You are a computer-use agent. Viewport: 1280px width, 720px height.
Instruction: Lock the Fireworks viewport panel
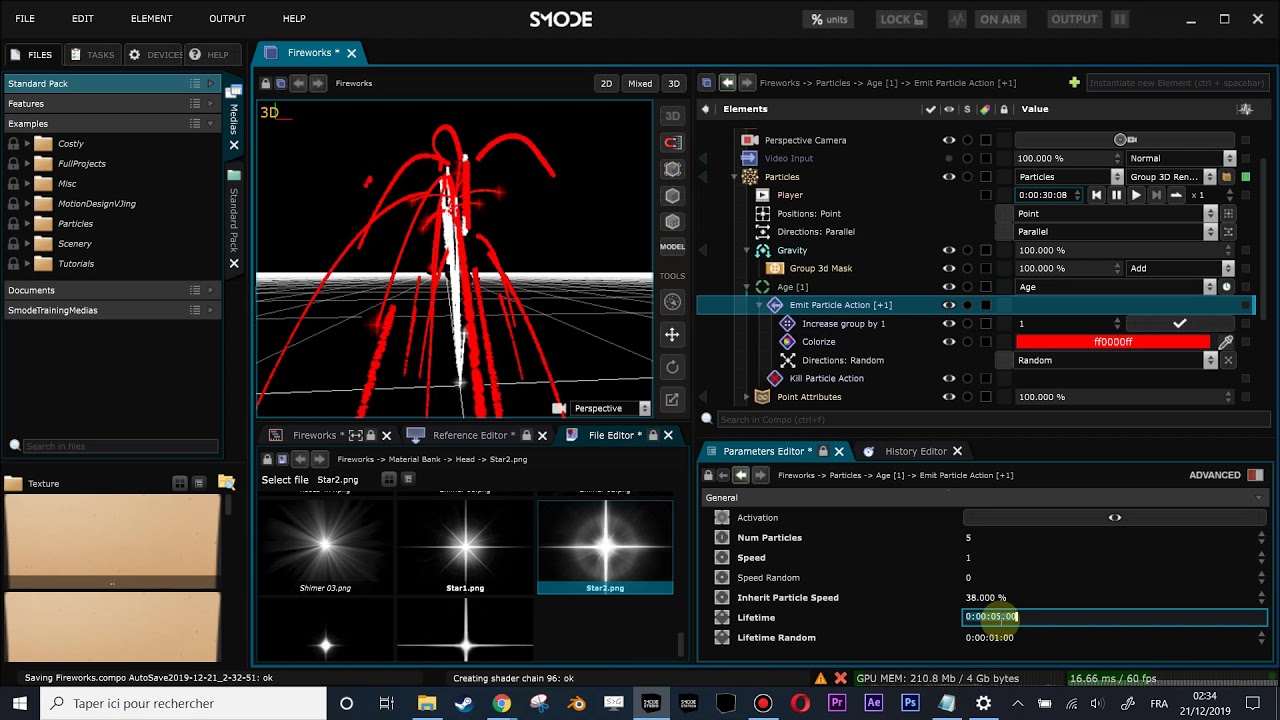coord(265,83)
